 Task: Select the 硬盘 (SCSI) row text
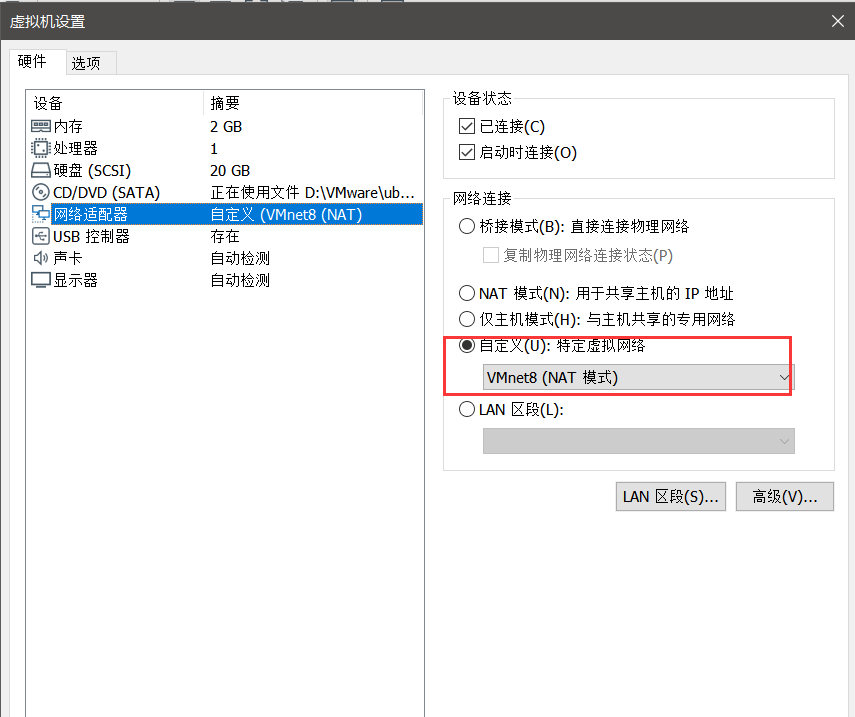click(92, 171)
